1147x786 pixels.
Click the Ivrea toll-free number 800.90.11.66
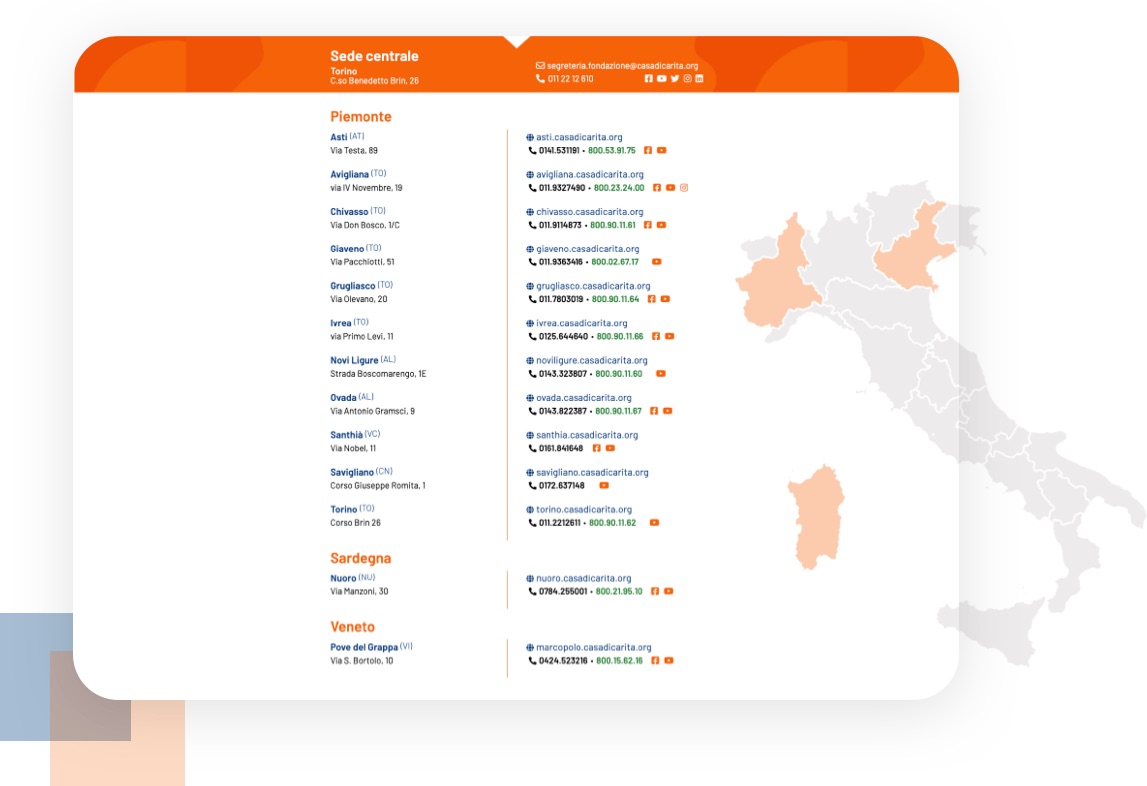point(620,337)
